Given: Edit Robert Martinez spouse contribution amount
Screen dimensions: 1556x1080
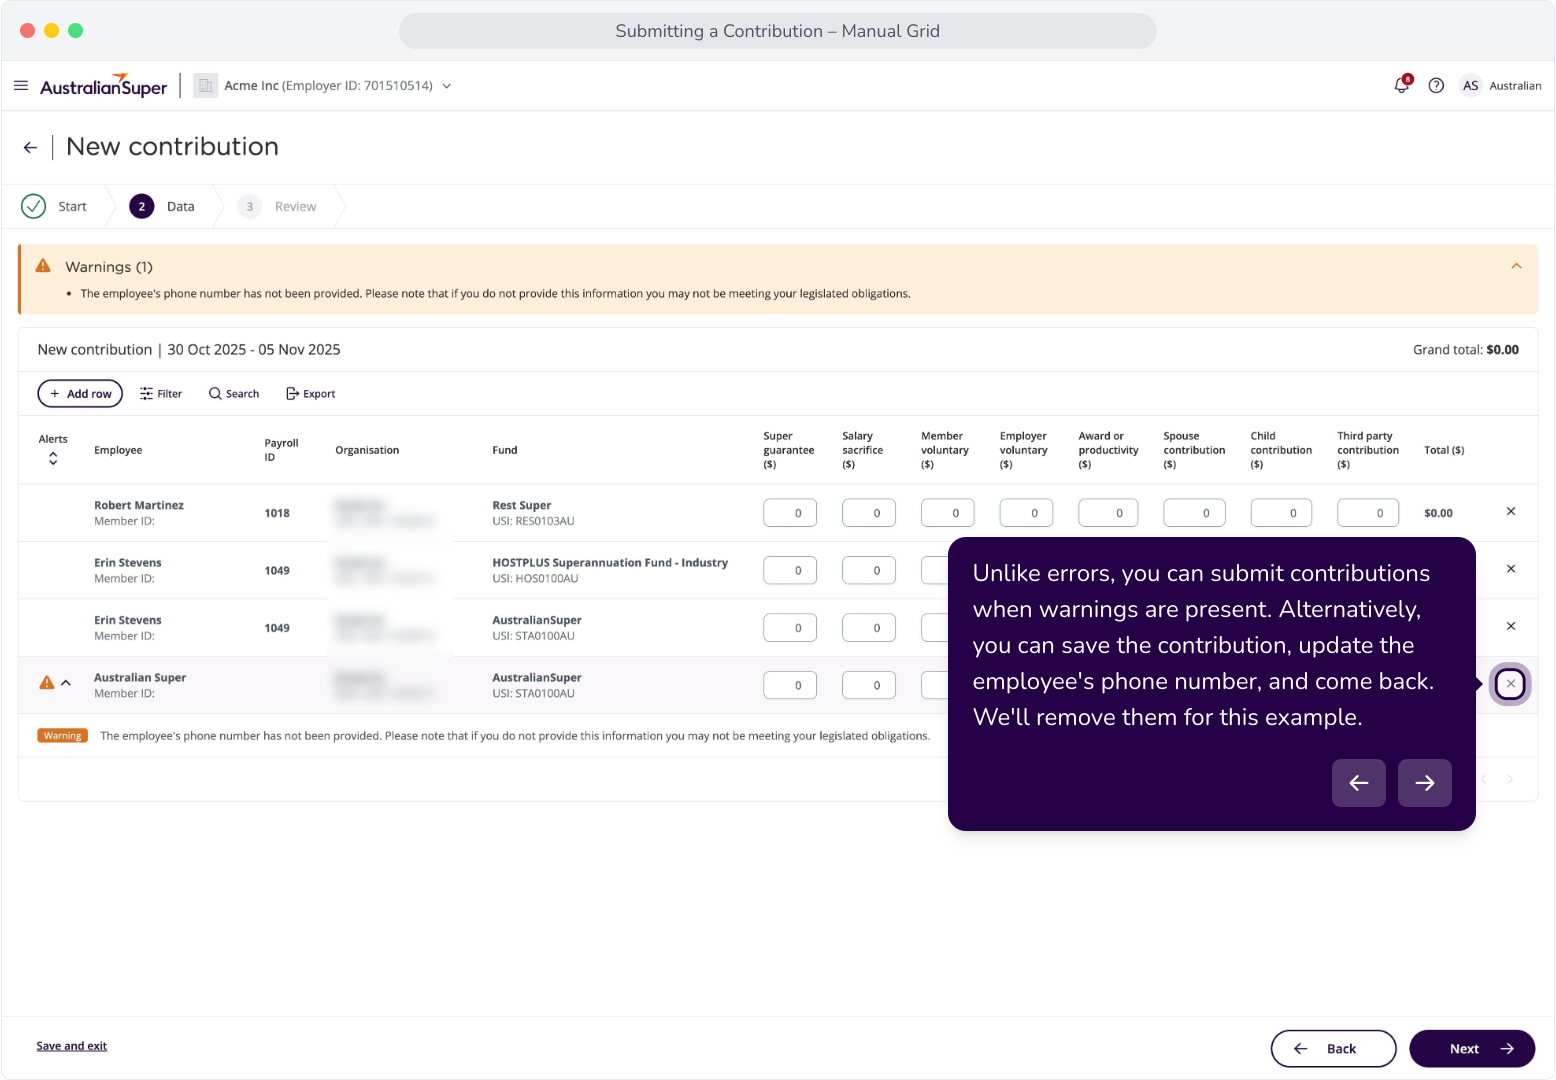Looking at the screenshot, I should [1195, 513].
